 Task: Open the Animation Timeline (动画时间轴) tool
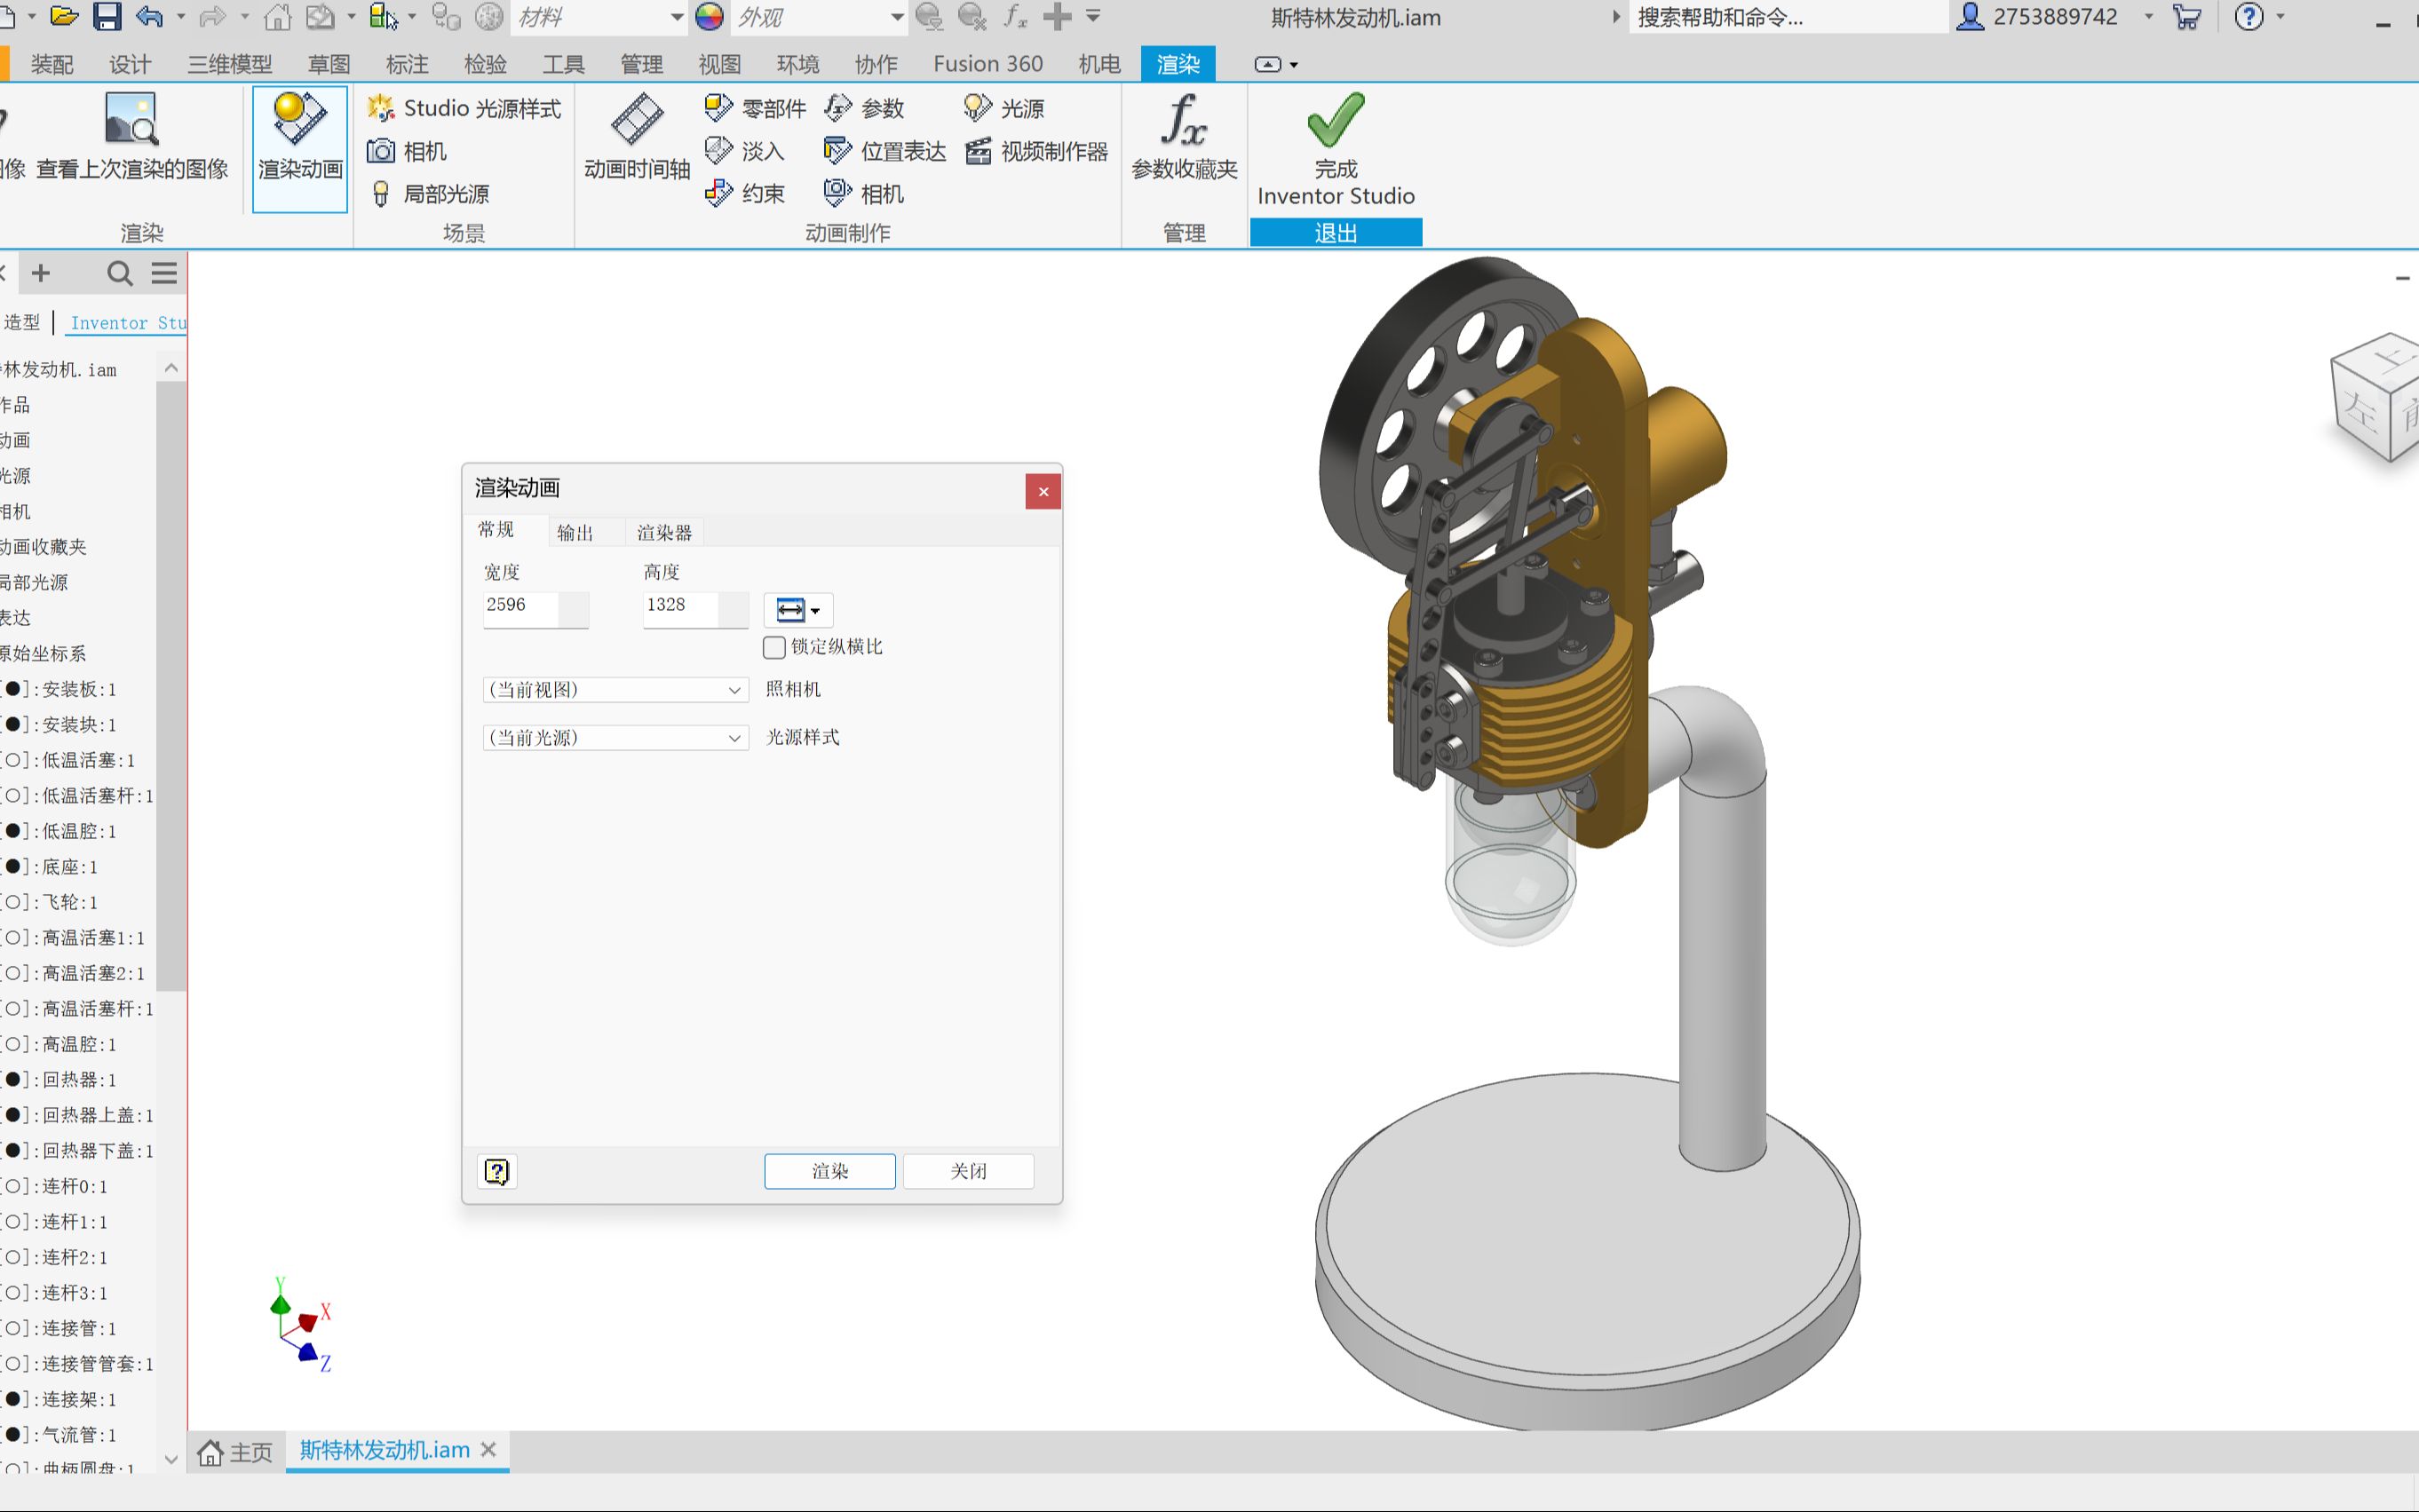click(x=637, y=120)
